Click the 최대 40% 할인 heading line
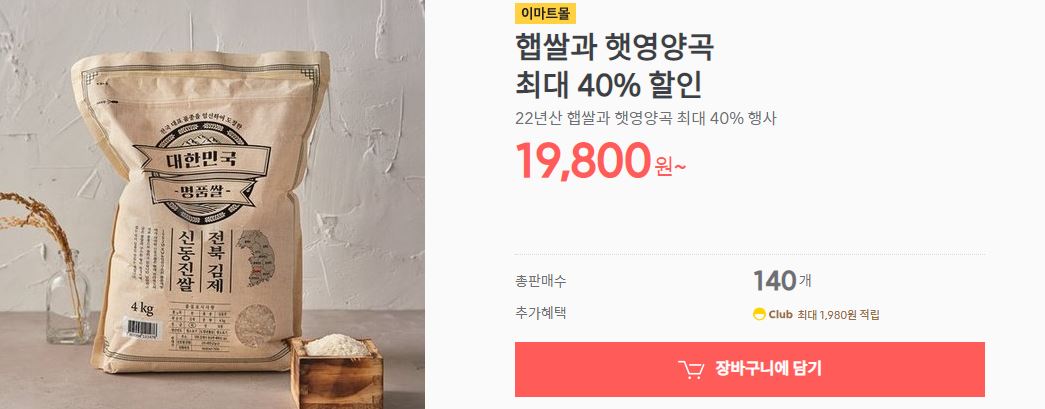Image resolution: width=1045 pixels, height=409 pixels. coord(609,85)
